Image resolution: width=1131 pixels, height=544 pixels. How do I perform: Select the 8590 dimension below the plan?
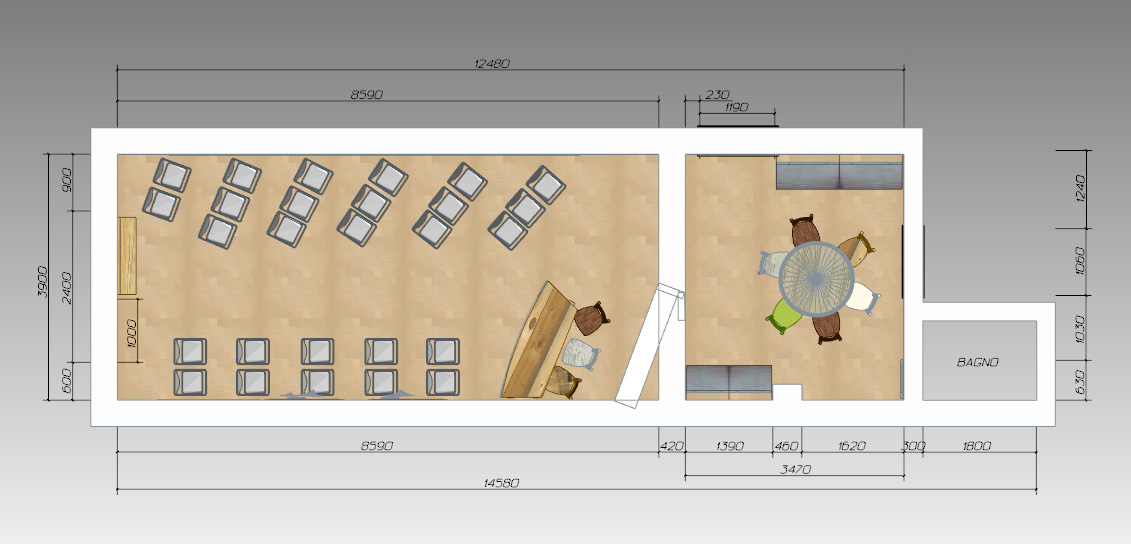tap(377, 446)
